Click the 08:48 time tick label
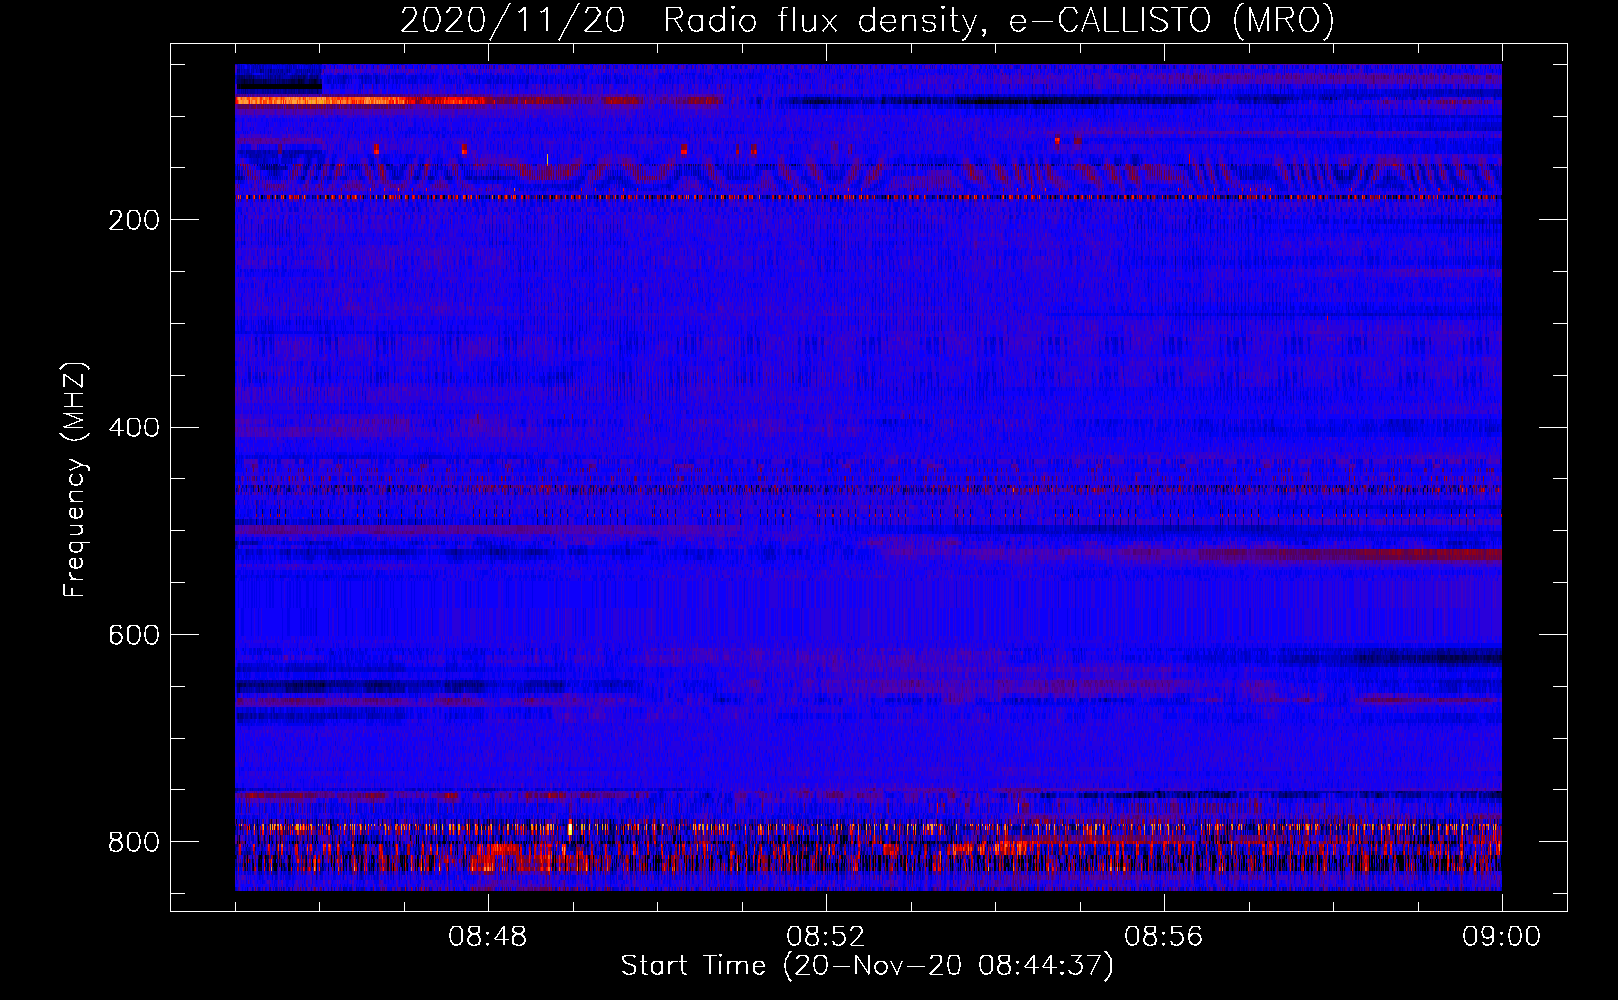This screenshot has width=1618, height=1000. [x=488, y=937]
